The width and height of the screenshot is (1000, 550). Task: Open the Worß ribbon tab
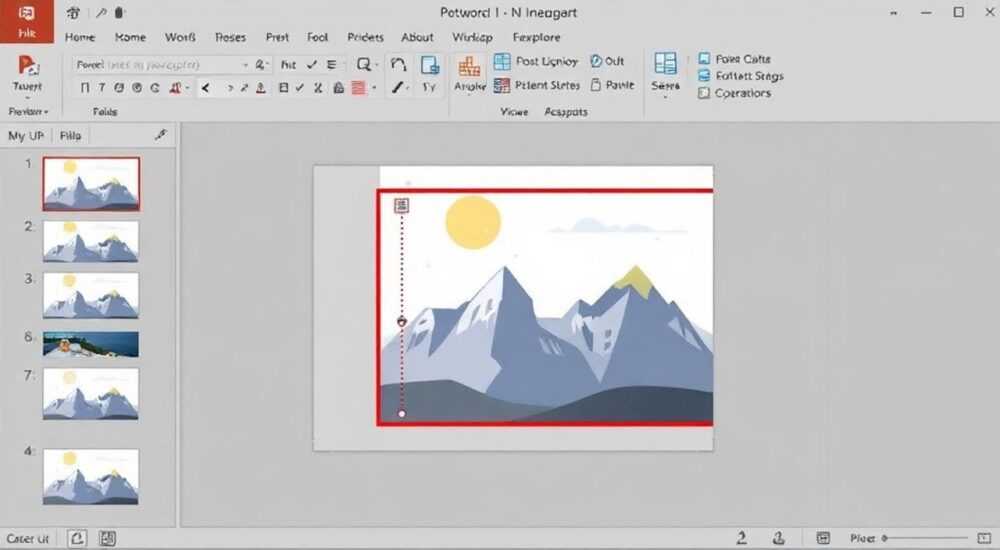point(180,38)
